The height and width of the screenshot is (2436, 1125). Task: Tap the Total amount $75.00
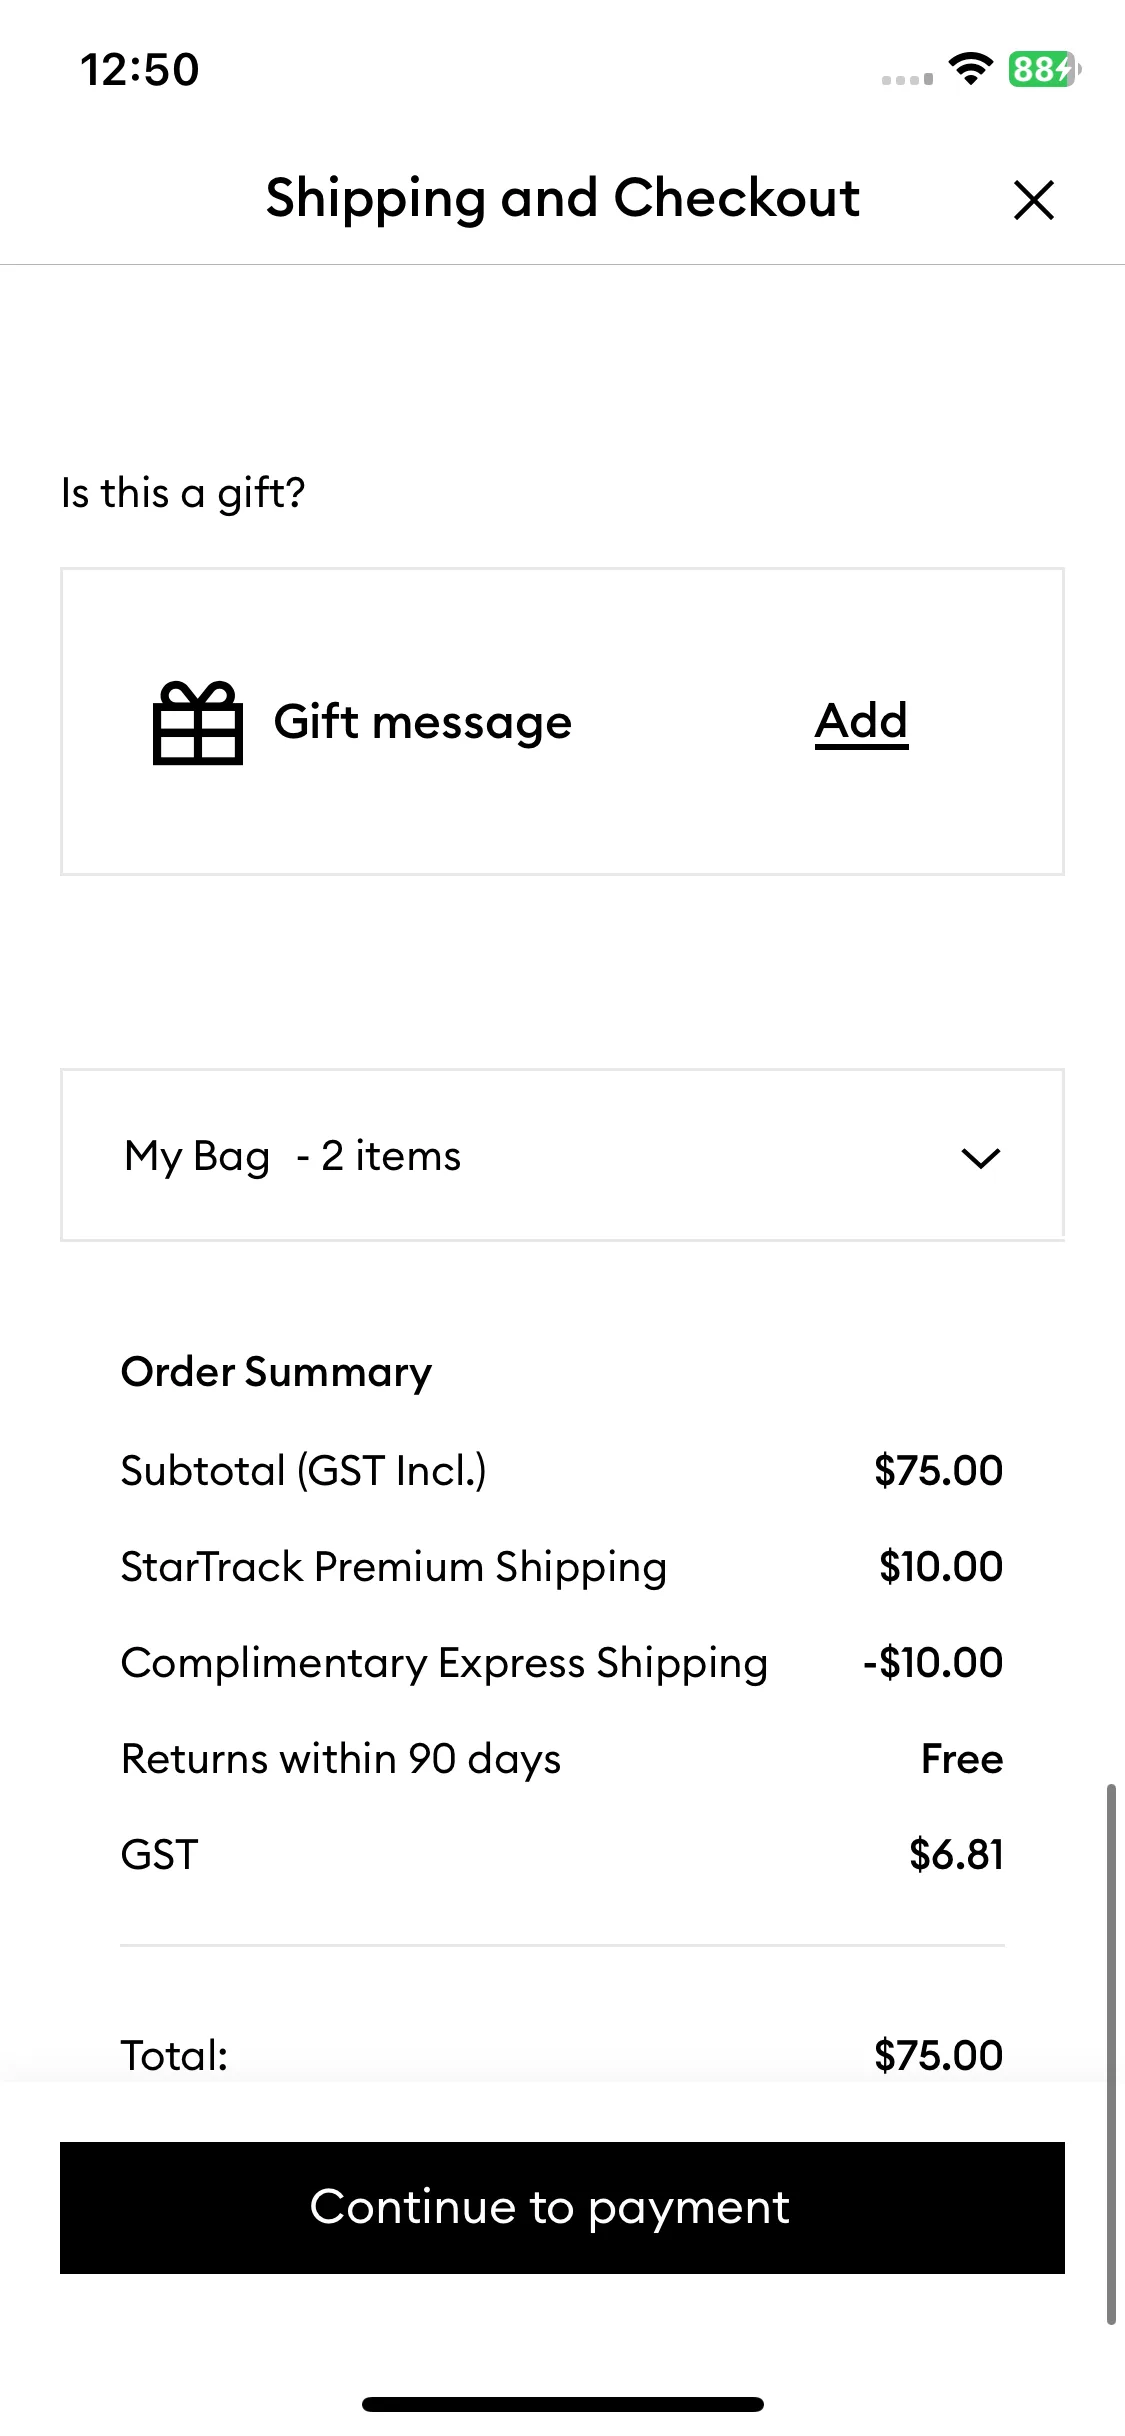[x=938, y=2056]
